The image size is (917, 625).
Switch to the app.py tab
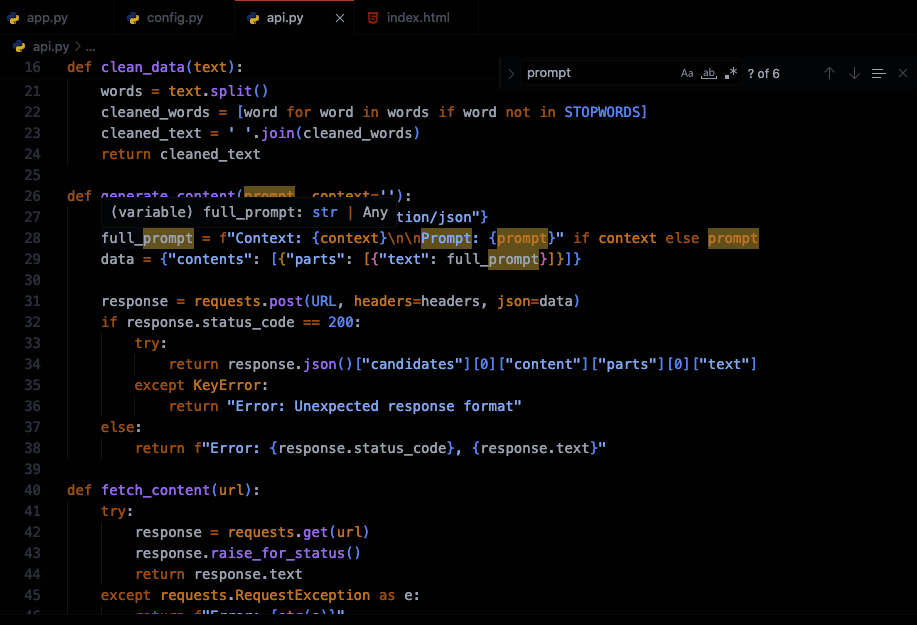[x=47, y=18]
